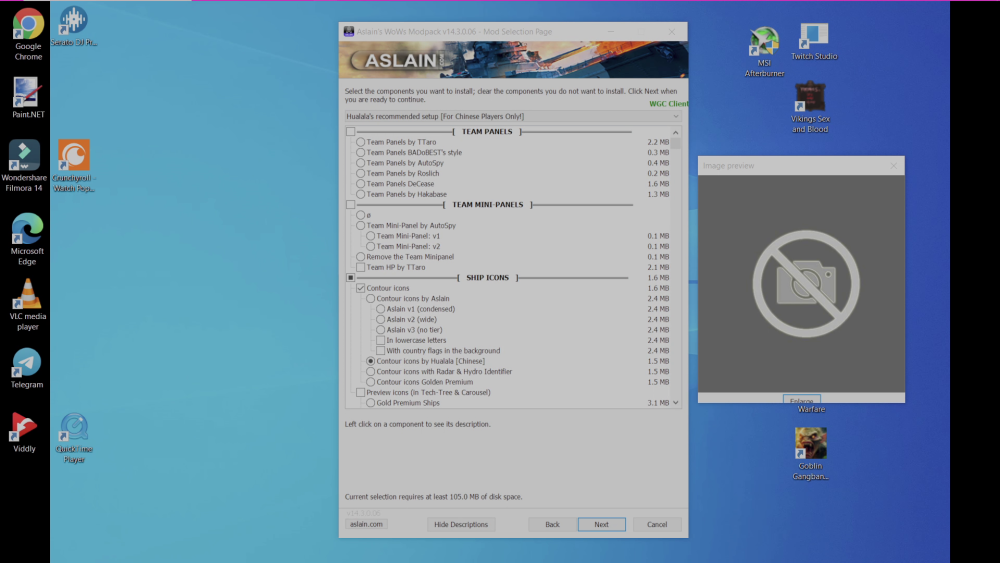1000x563 pixels.
Task: Click the no-image placeholder in Image preview
Action: 806,284
